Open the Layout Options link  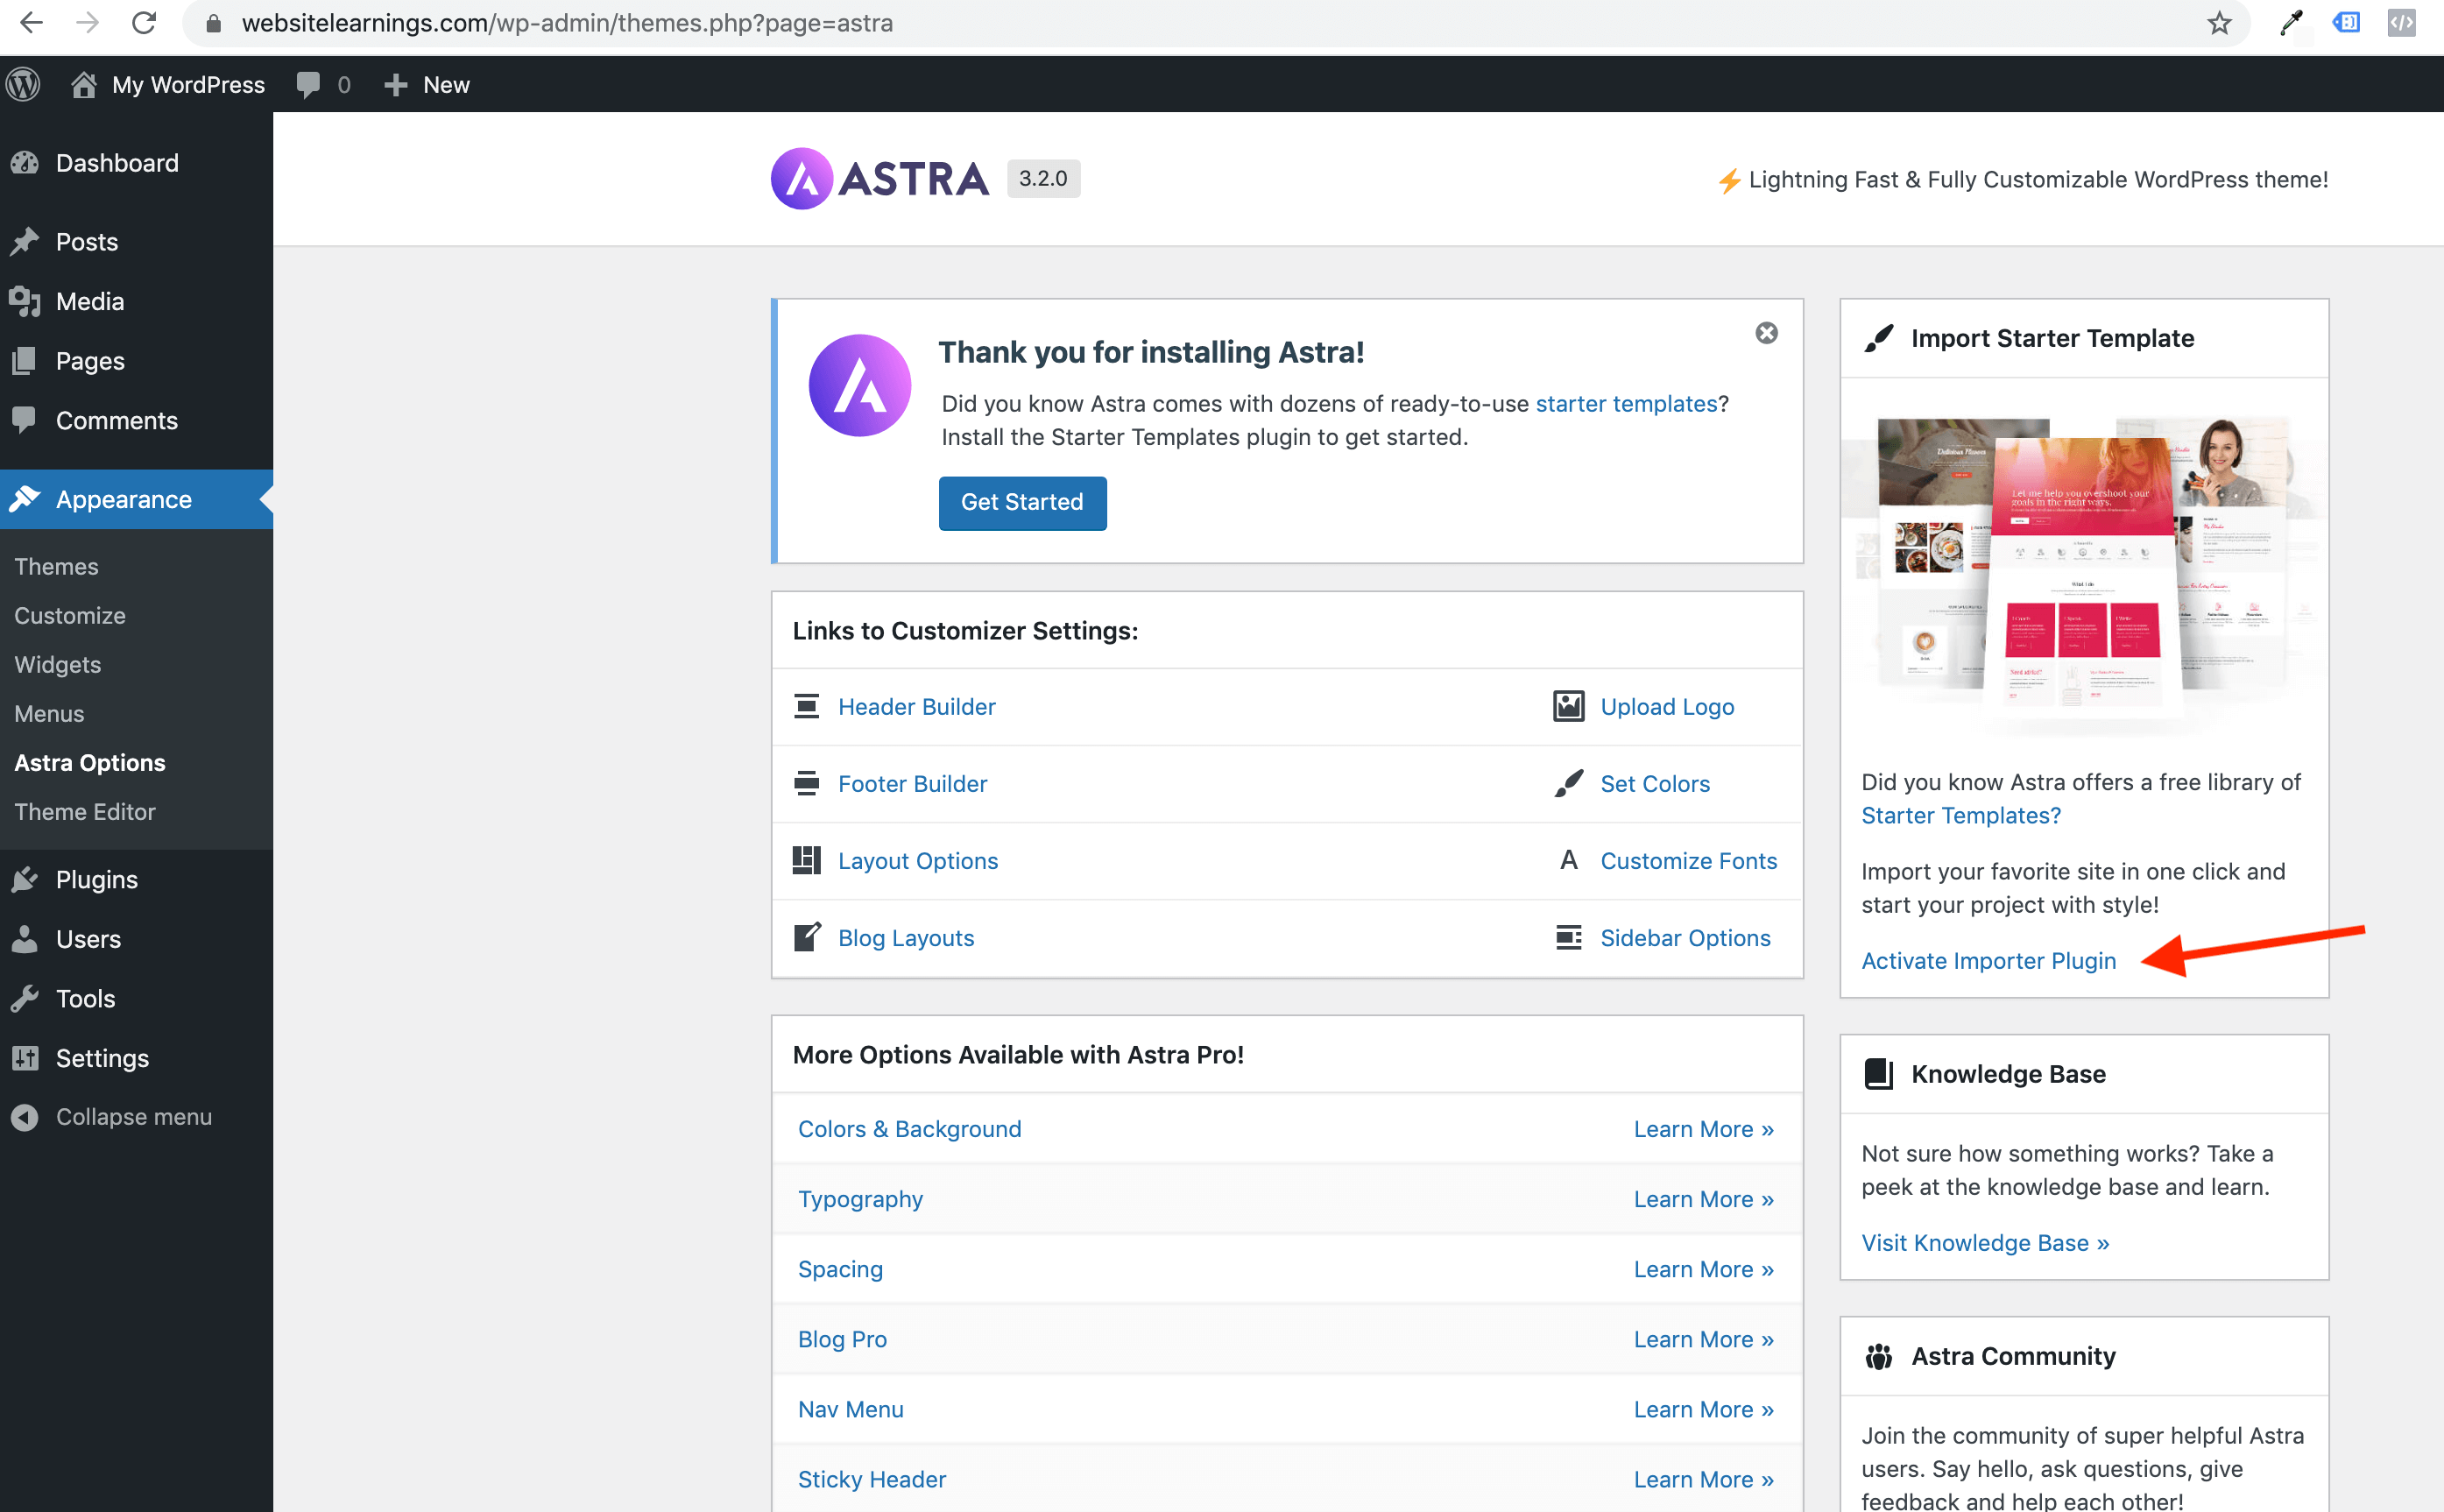(x=918, y=861)
